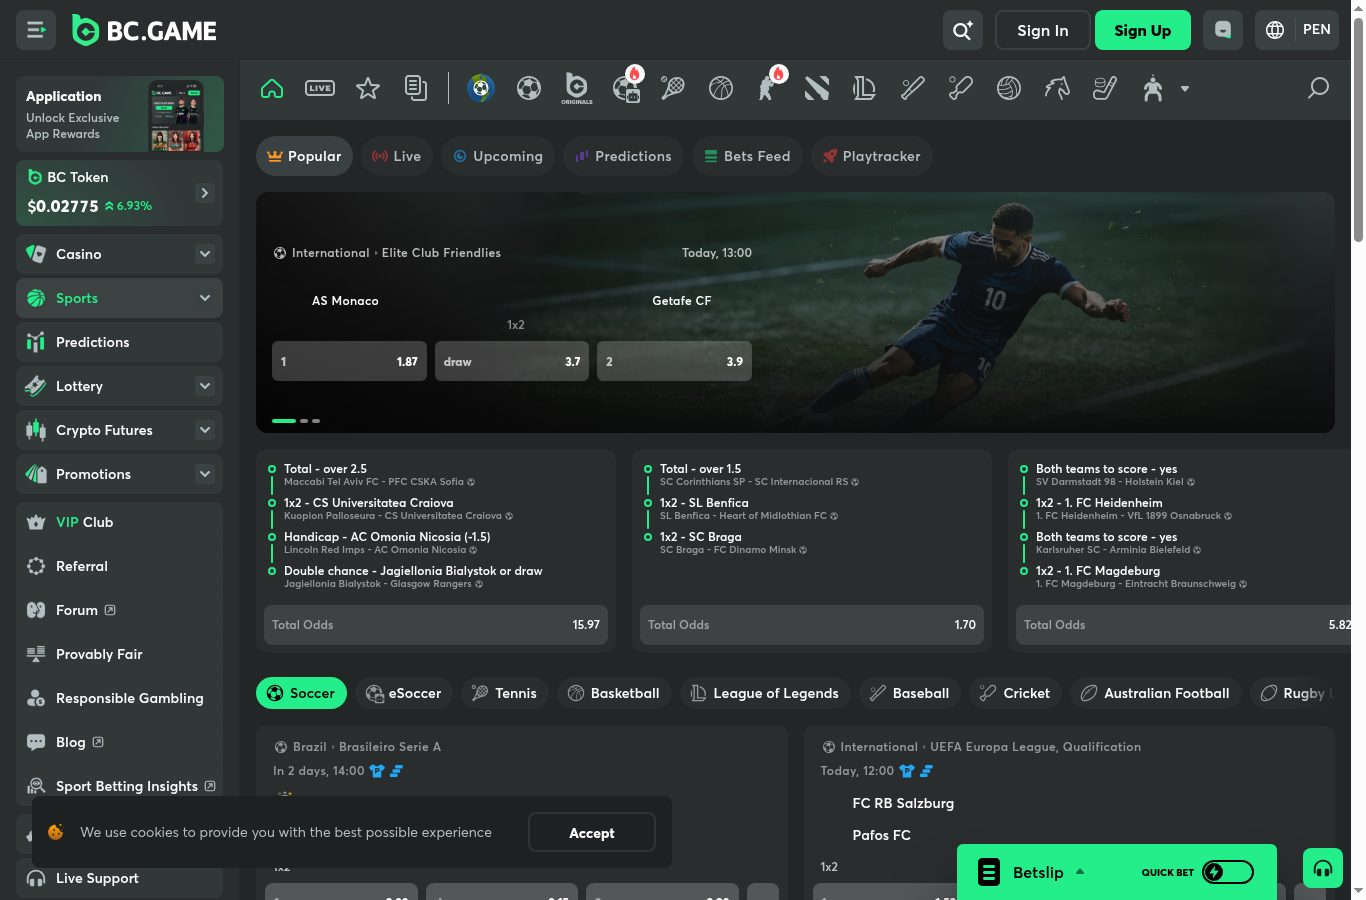Select the Brazil flag soccer icon
Screen dimensions: 1366x900
[x=481, y=88]
